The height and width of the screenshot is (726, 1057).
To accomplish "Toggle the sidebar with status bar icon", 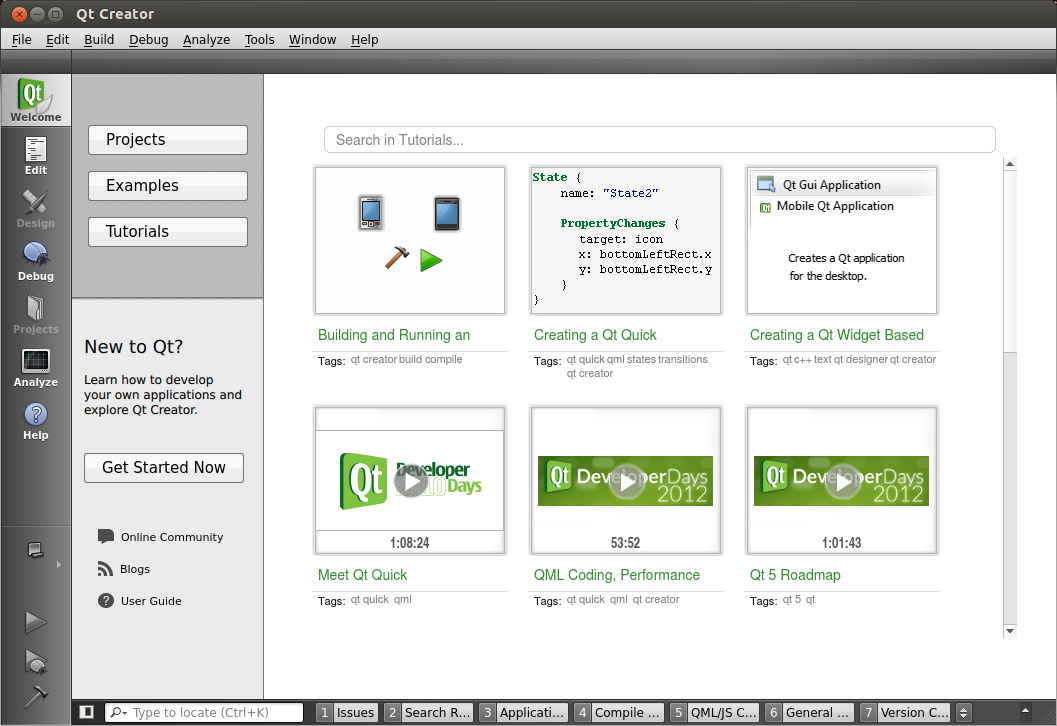I will click(x=86, y=712).
